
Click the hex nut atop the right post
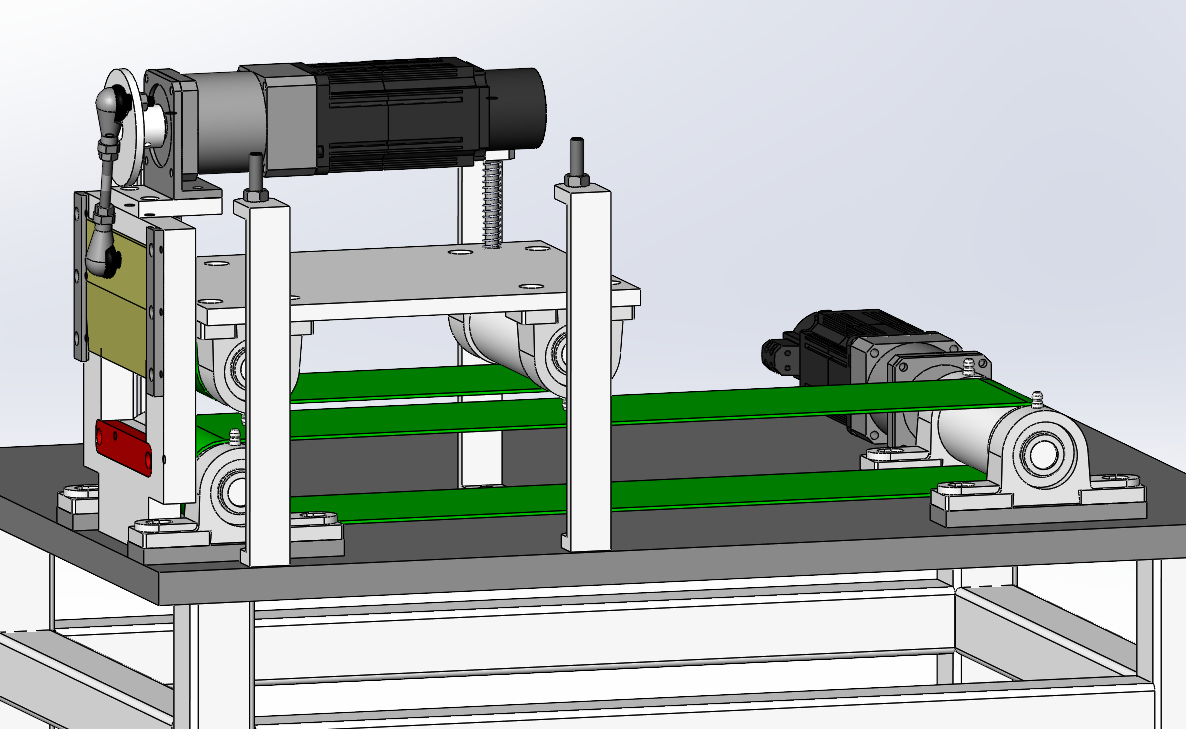tap(577, 181)
